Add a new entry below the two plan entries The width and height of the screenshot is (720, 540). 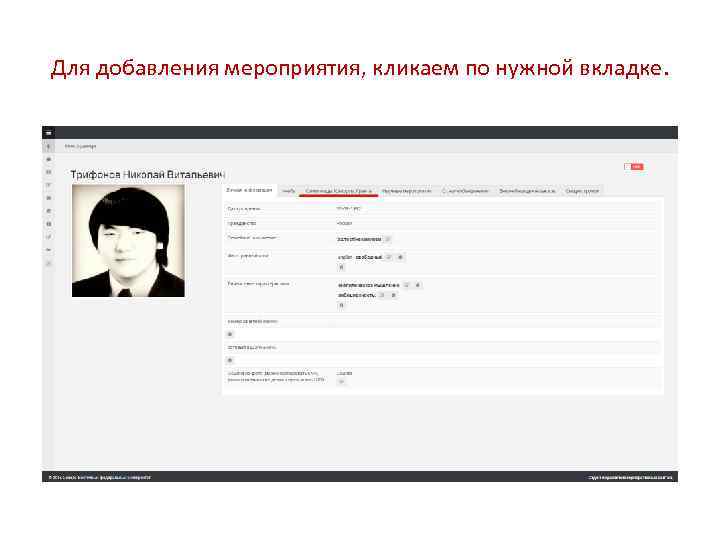click(x=341, y=305)
